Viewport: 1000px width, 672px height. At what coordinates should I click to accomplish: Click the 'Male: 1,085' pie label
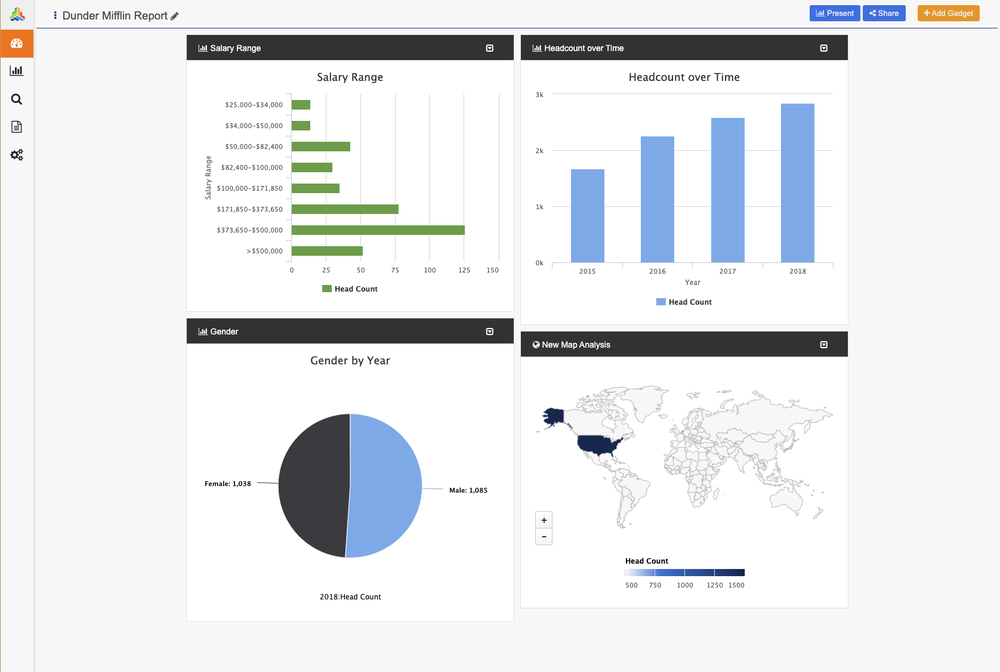[x=468, y=490]
